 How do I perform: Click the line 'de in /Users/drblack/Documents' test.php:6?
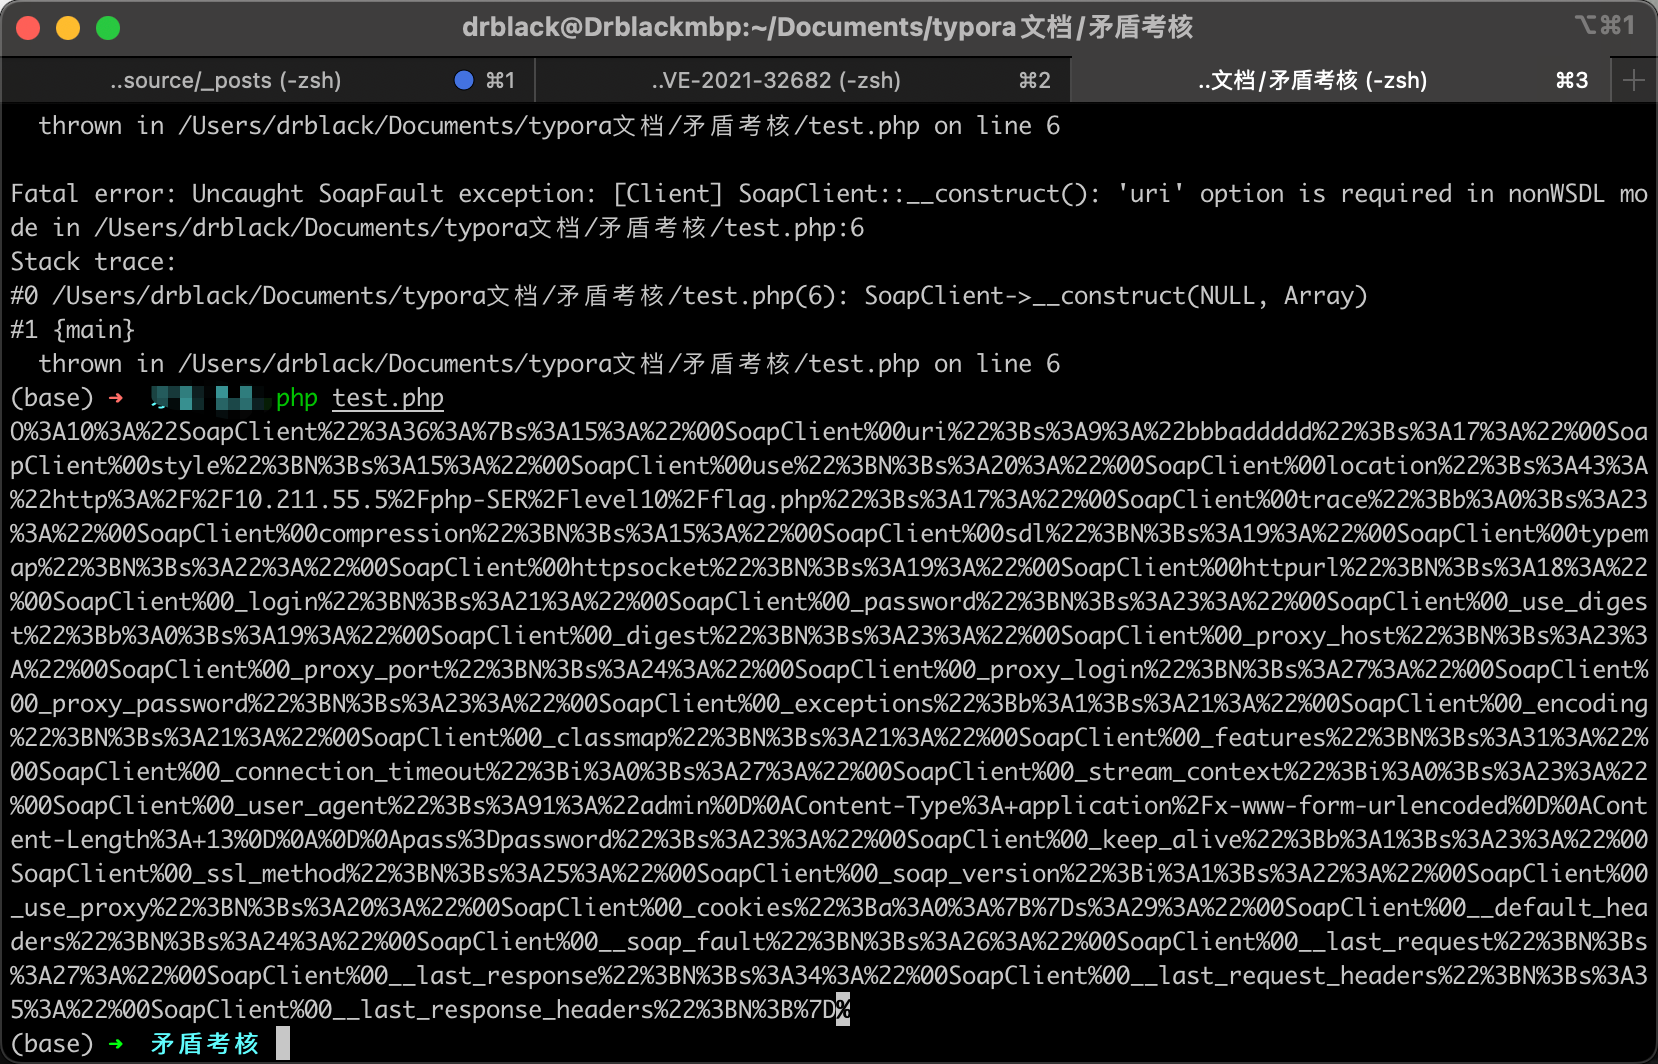coord(437,228)
